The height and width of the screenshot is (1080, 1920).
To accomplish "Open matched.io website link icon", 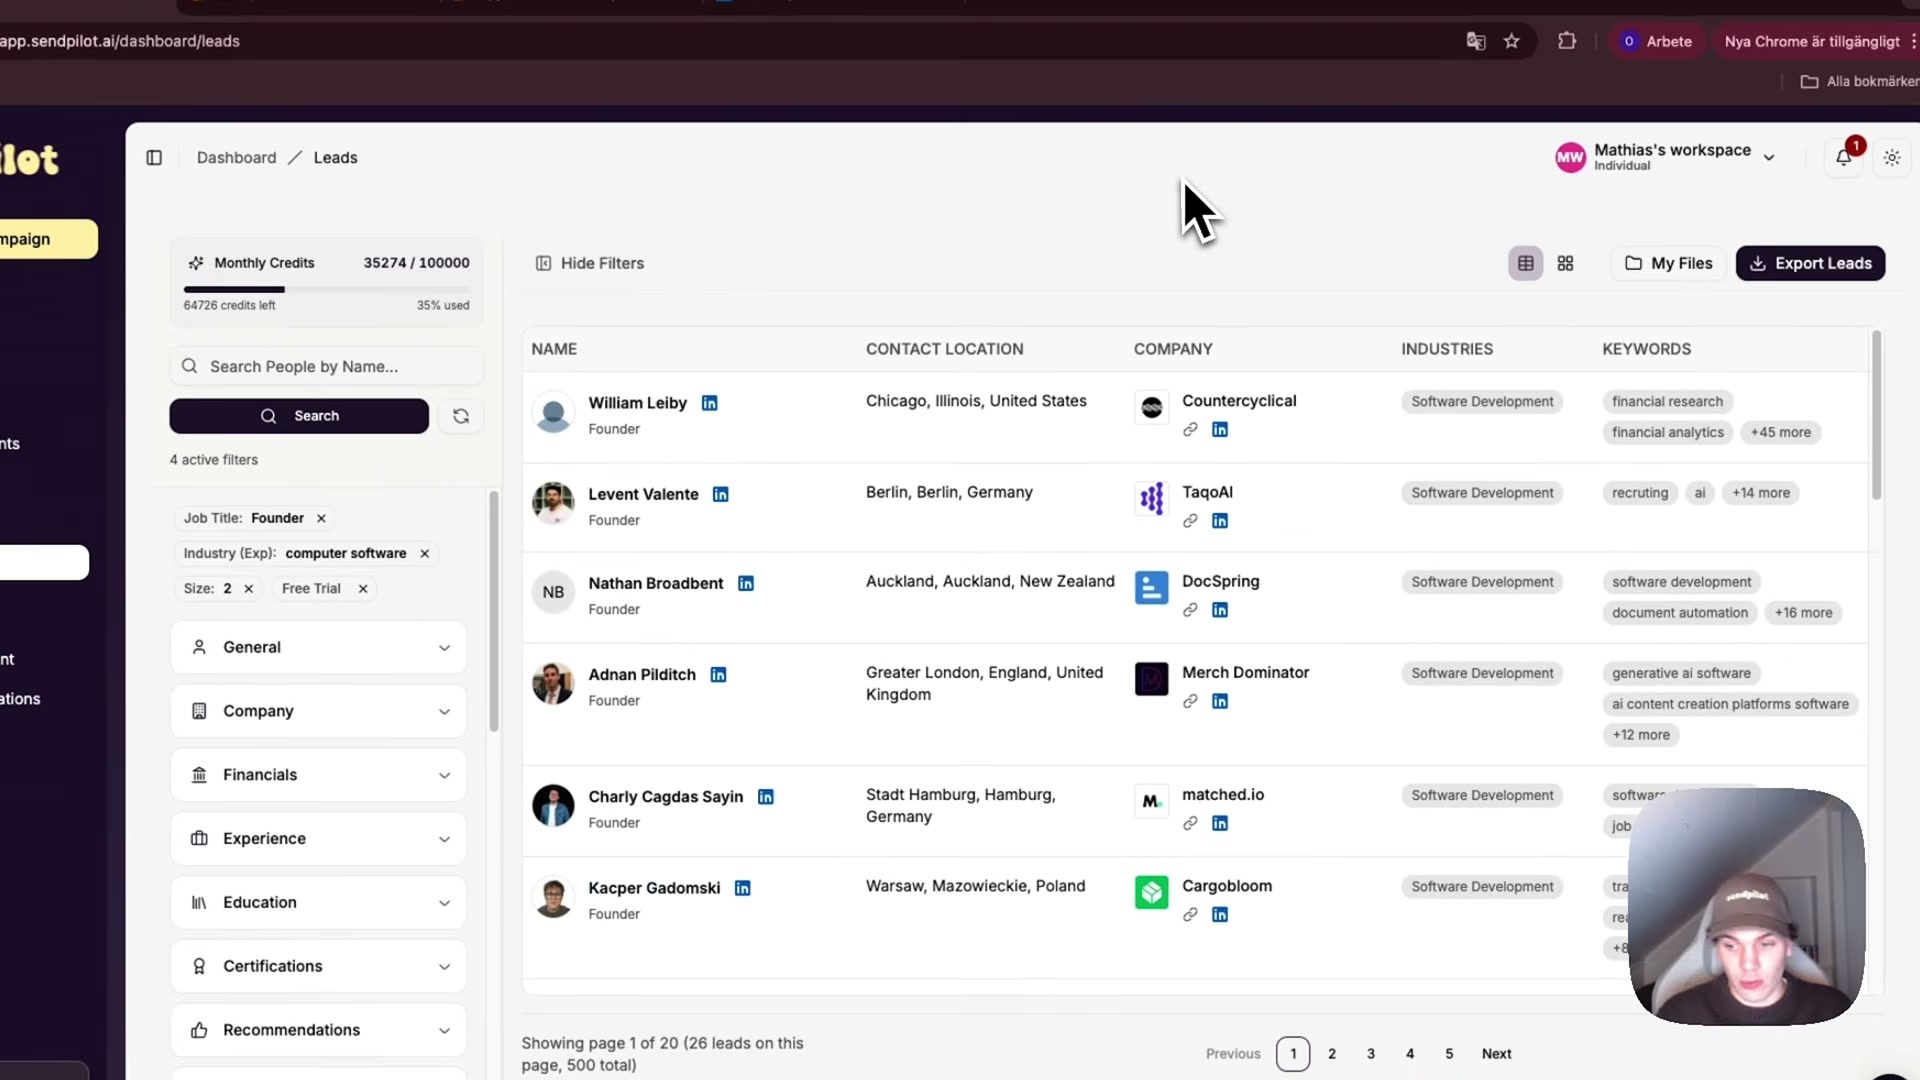I will (x=1190, y=824).
